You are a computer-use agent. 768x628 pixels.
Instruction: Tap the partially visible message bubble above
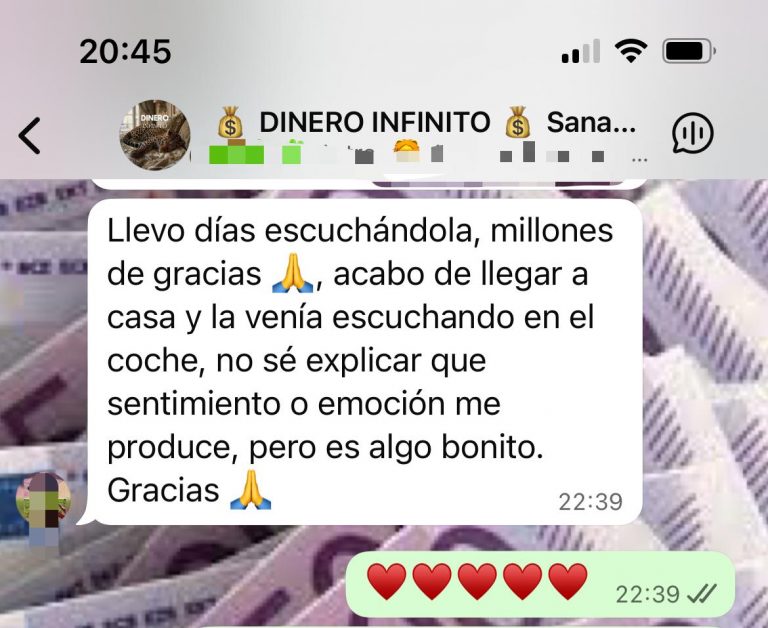367,184
